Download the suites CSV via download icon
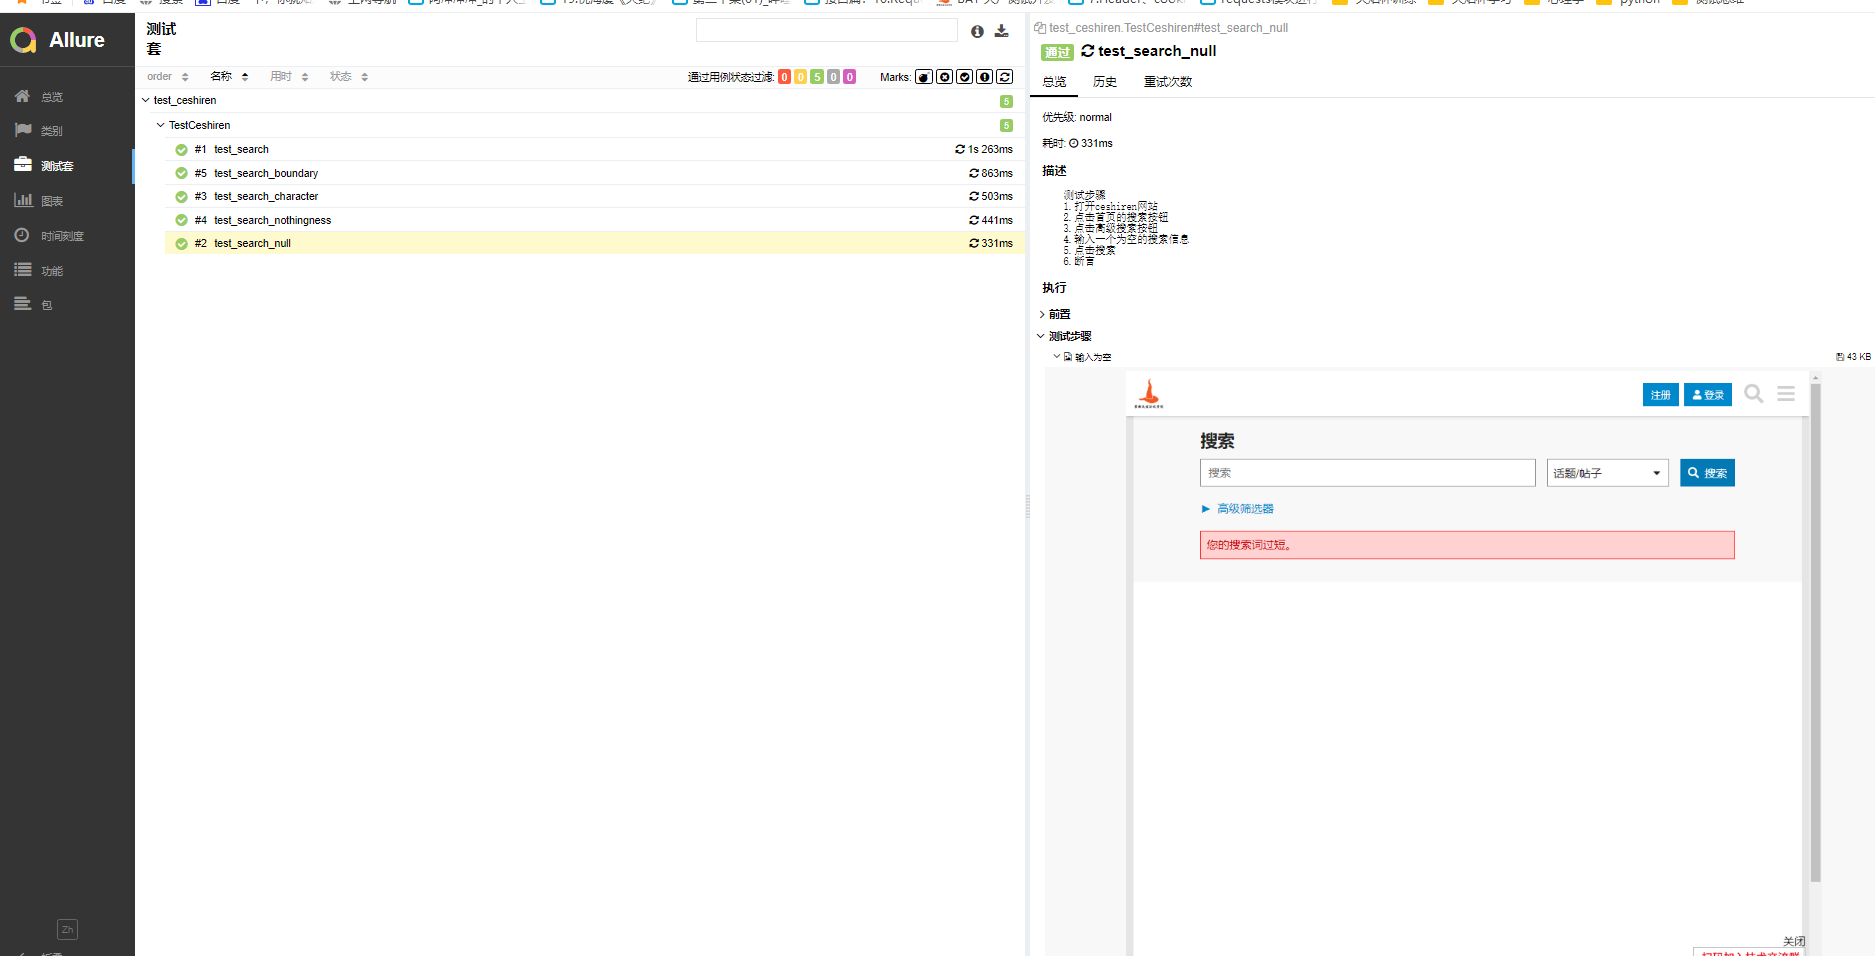Viewport: 1875px width, 956px height. [x=1001, y=32]
